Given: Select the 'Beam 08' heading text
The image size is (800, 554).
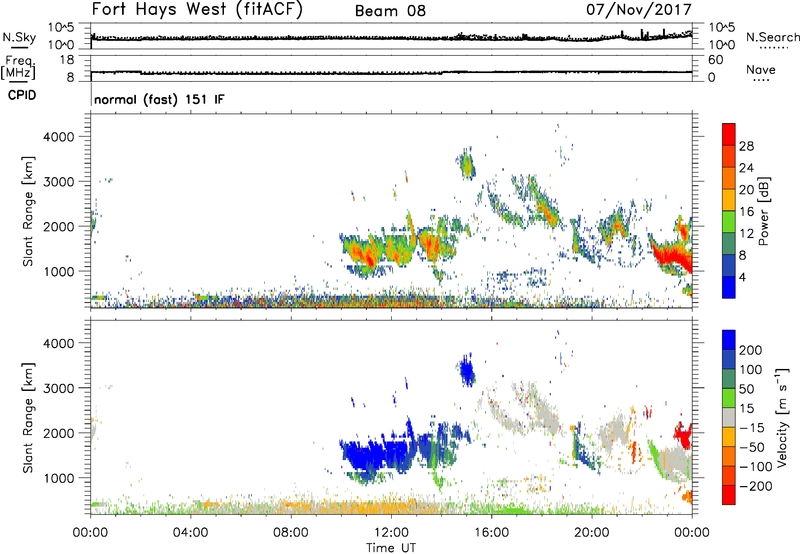Looking at the screenshot, I should 390,11.
